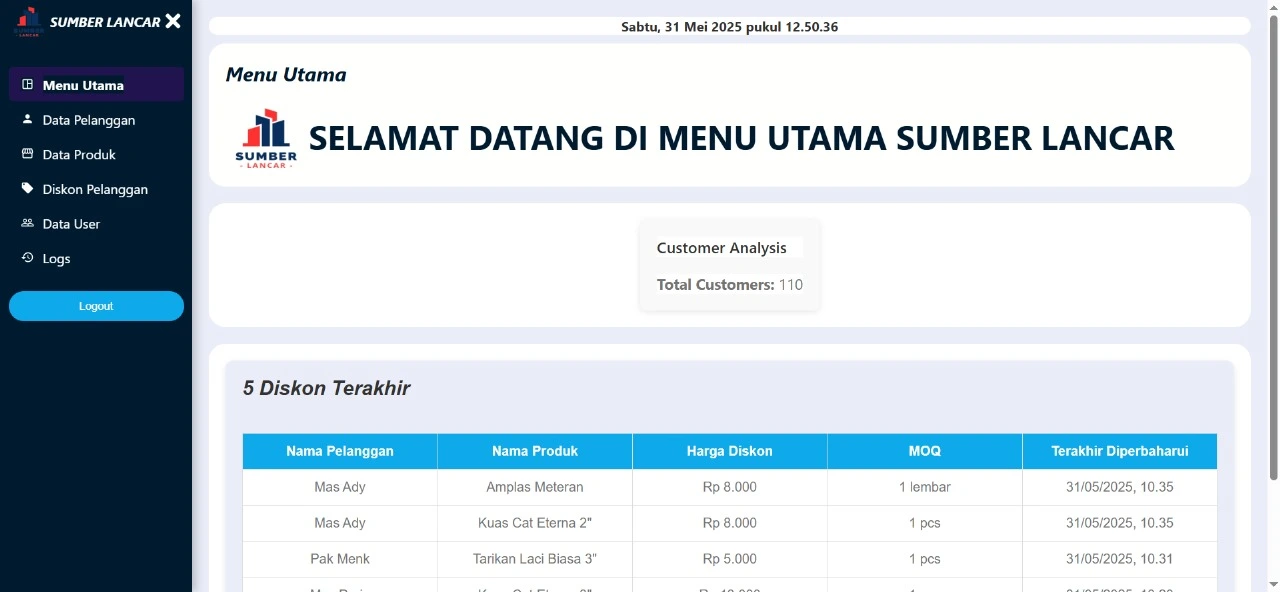The image size is (1280, 592).
Task: Click the Data Produk icon in sidebar
Action: pos(25,154)
